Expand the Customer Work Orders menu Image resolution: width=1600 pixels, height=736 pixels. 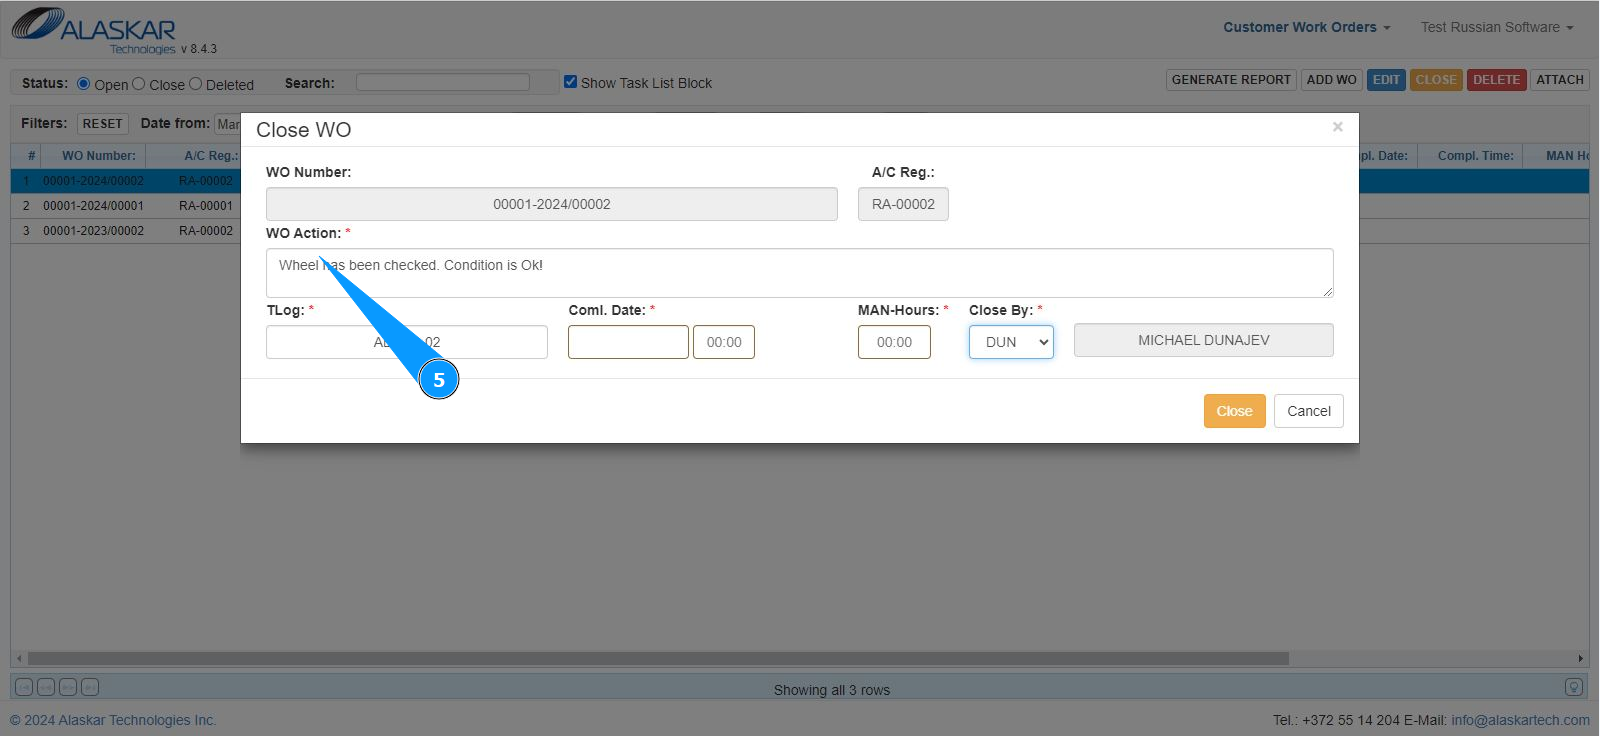pos(1306,27)
